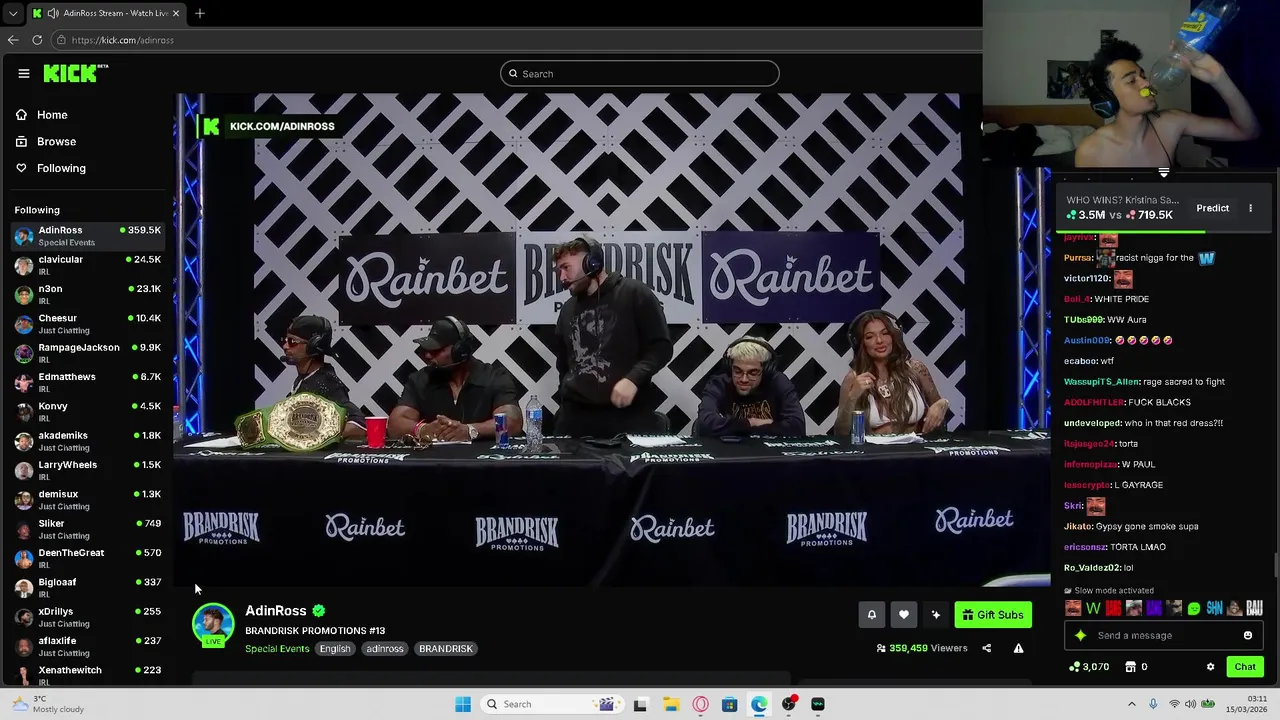1280x720 pixels.
Task: Open the Windows Start menu
Action: point(463,704)
